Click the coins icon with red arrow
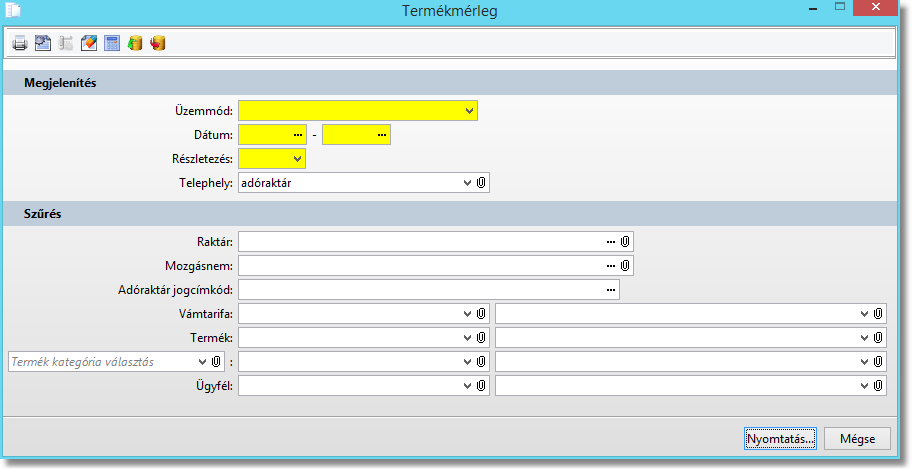This screenshot has width=912, height=471. pyautogui.click(x=158, y=43)
